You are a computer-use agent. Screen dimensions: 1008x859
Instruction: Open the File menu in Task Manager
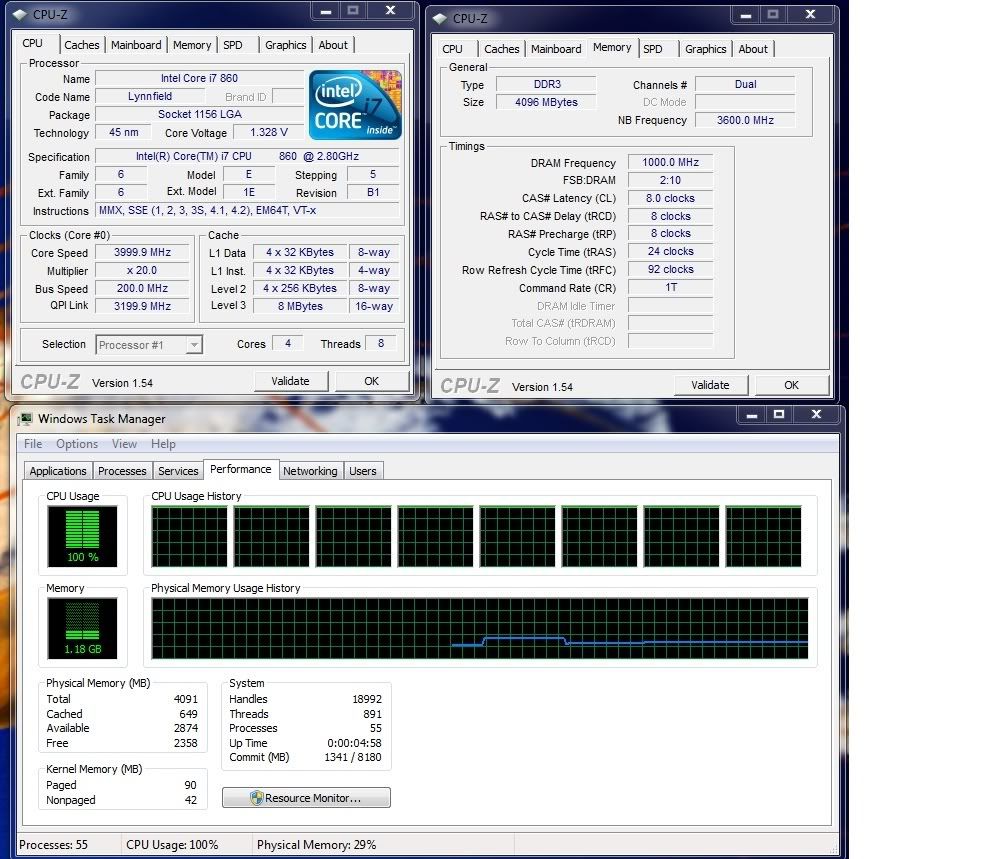point(33,444)
